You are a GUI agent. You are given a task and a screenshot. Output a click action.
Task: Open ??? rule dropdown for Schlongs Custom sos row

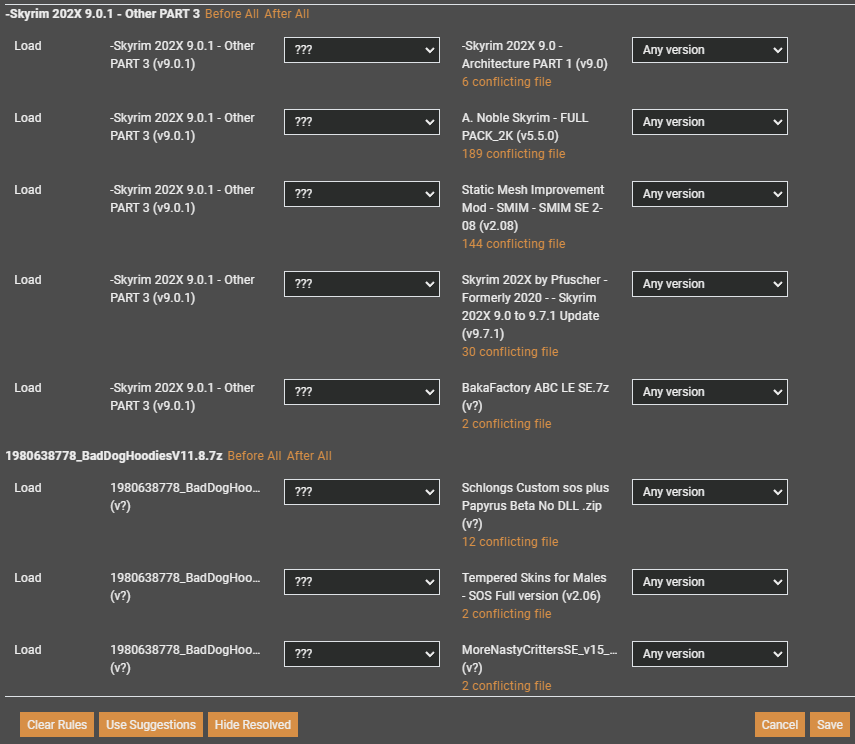pyautogui.click(x=362, y=491)
